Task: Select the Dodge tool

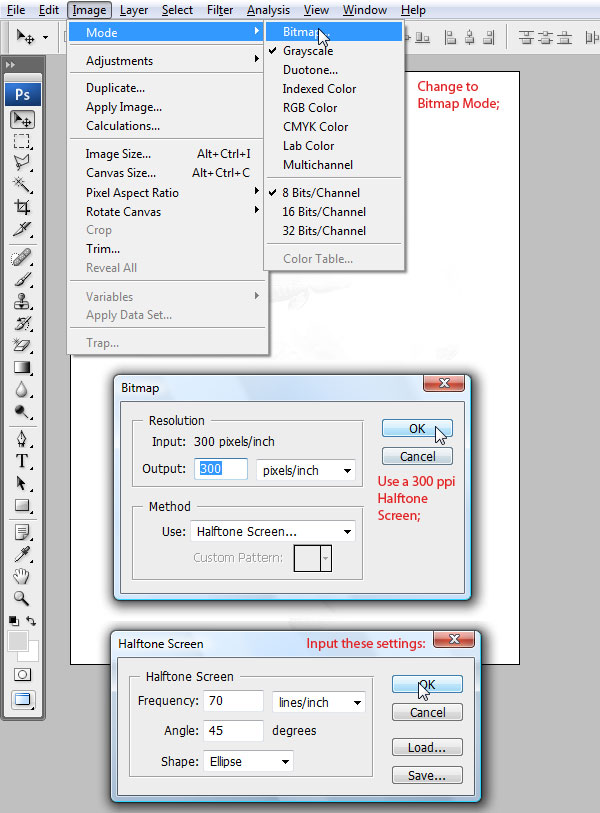Action: (x=22, y=412)
